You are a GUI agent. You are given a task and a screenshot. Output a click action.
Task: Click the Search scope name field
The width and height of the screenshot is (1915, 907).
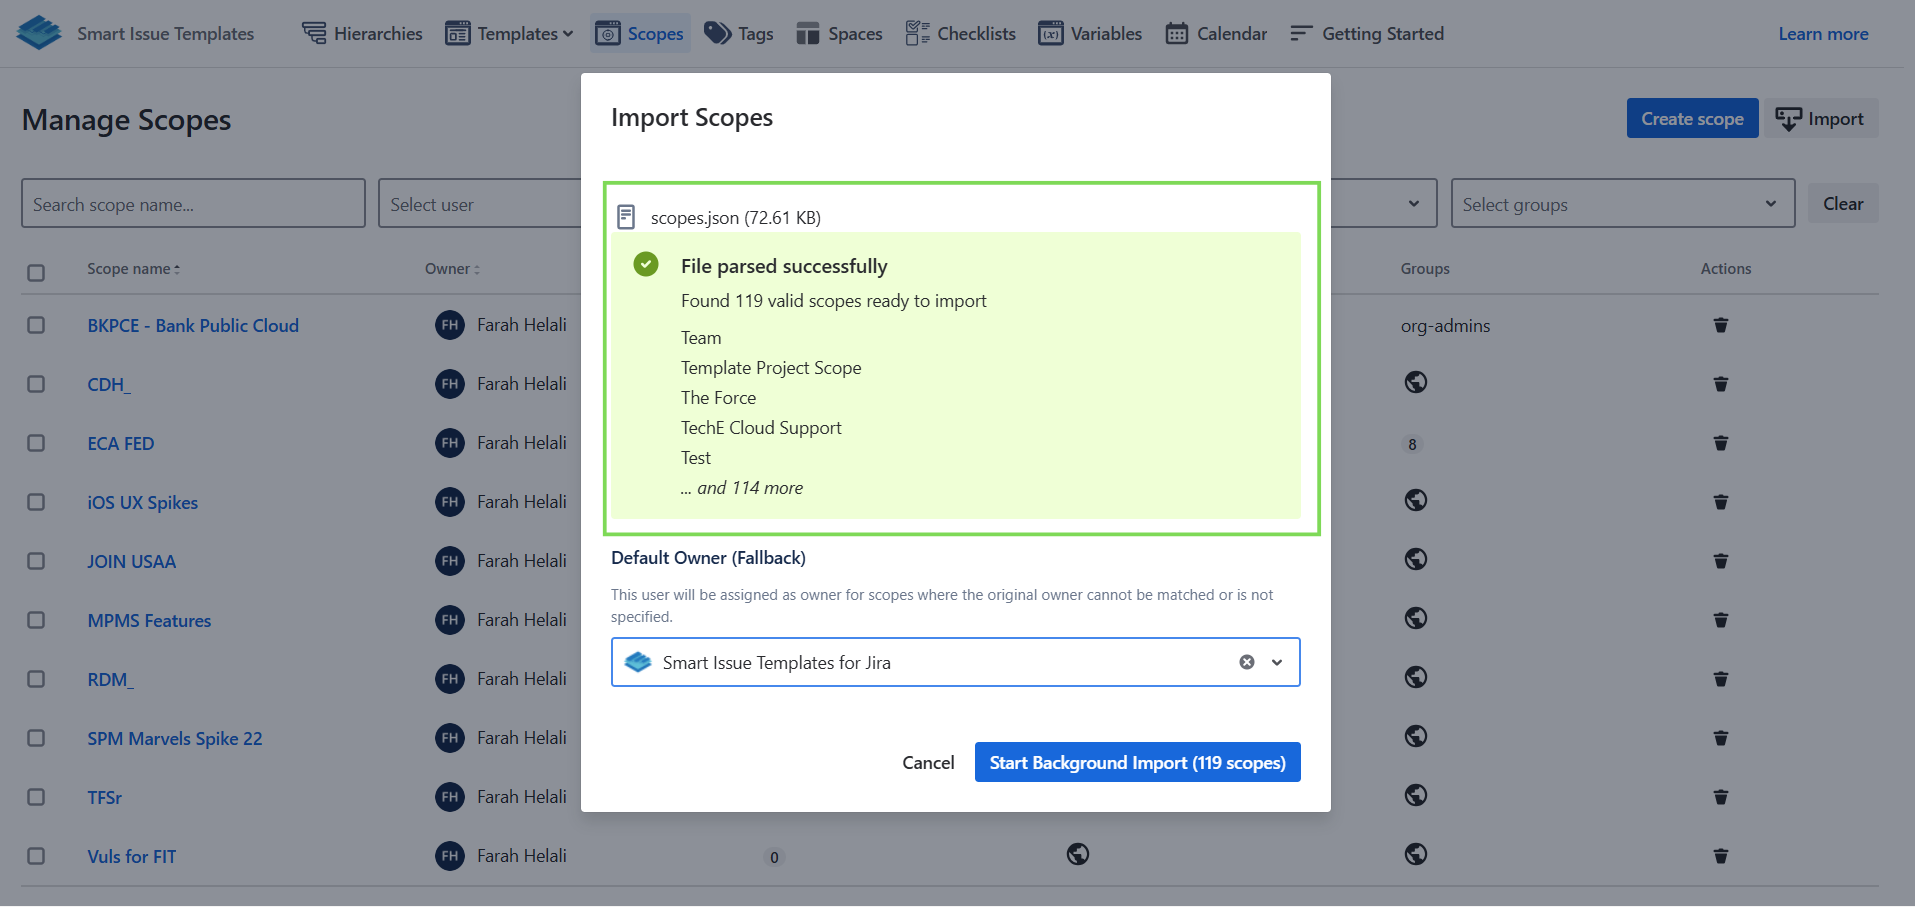(x=193, y=204)
